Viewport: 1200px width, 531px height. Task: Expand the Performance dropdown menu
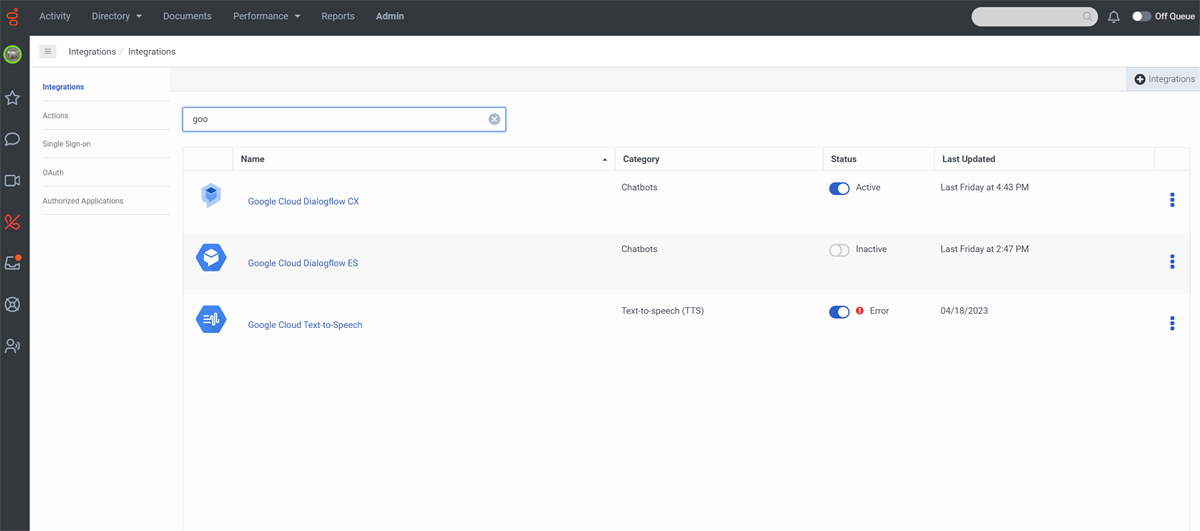(267, 17)
